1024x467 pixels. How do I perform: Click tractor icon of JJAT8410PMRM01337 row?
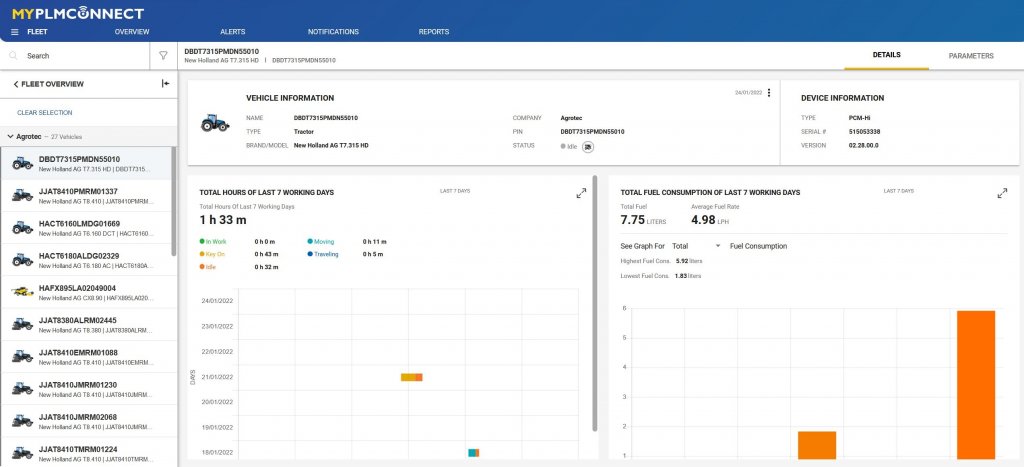[x=22, y=195]
